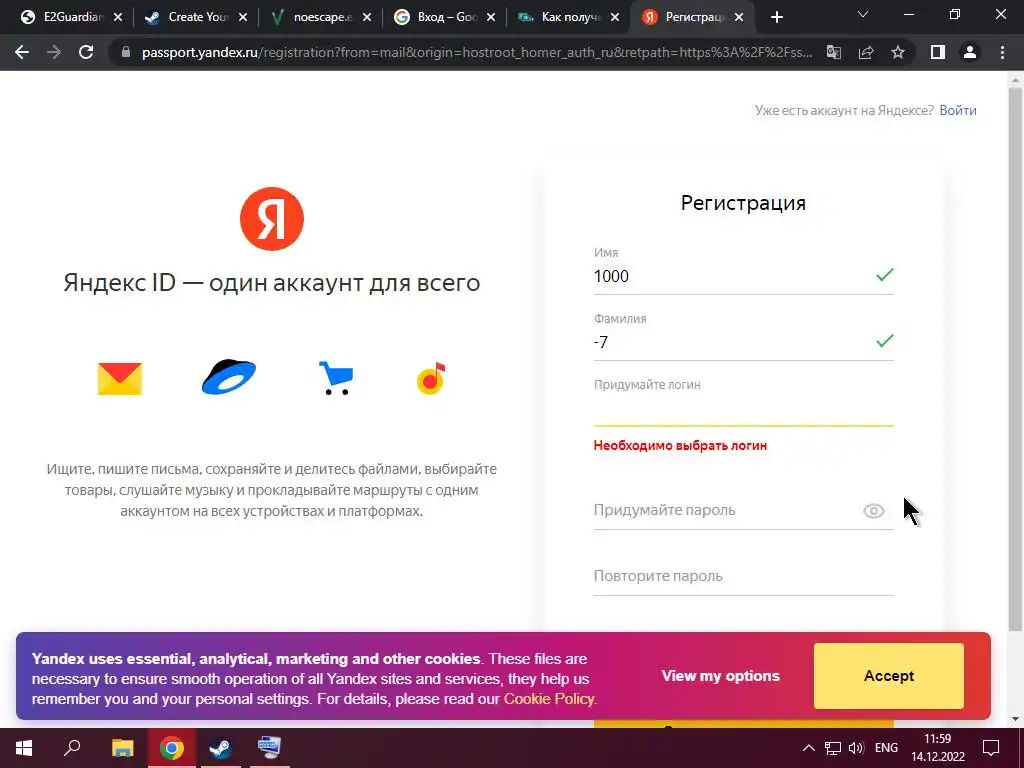The image size is (1024, 768).
Task: Open the Chrome three-dot menu
Action: [x=1002, y=52]
